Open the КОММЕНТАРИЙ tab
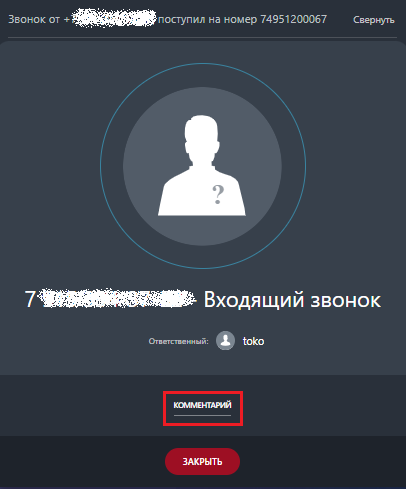This screenshot has width=406, height=489. 202,405
